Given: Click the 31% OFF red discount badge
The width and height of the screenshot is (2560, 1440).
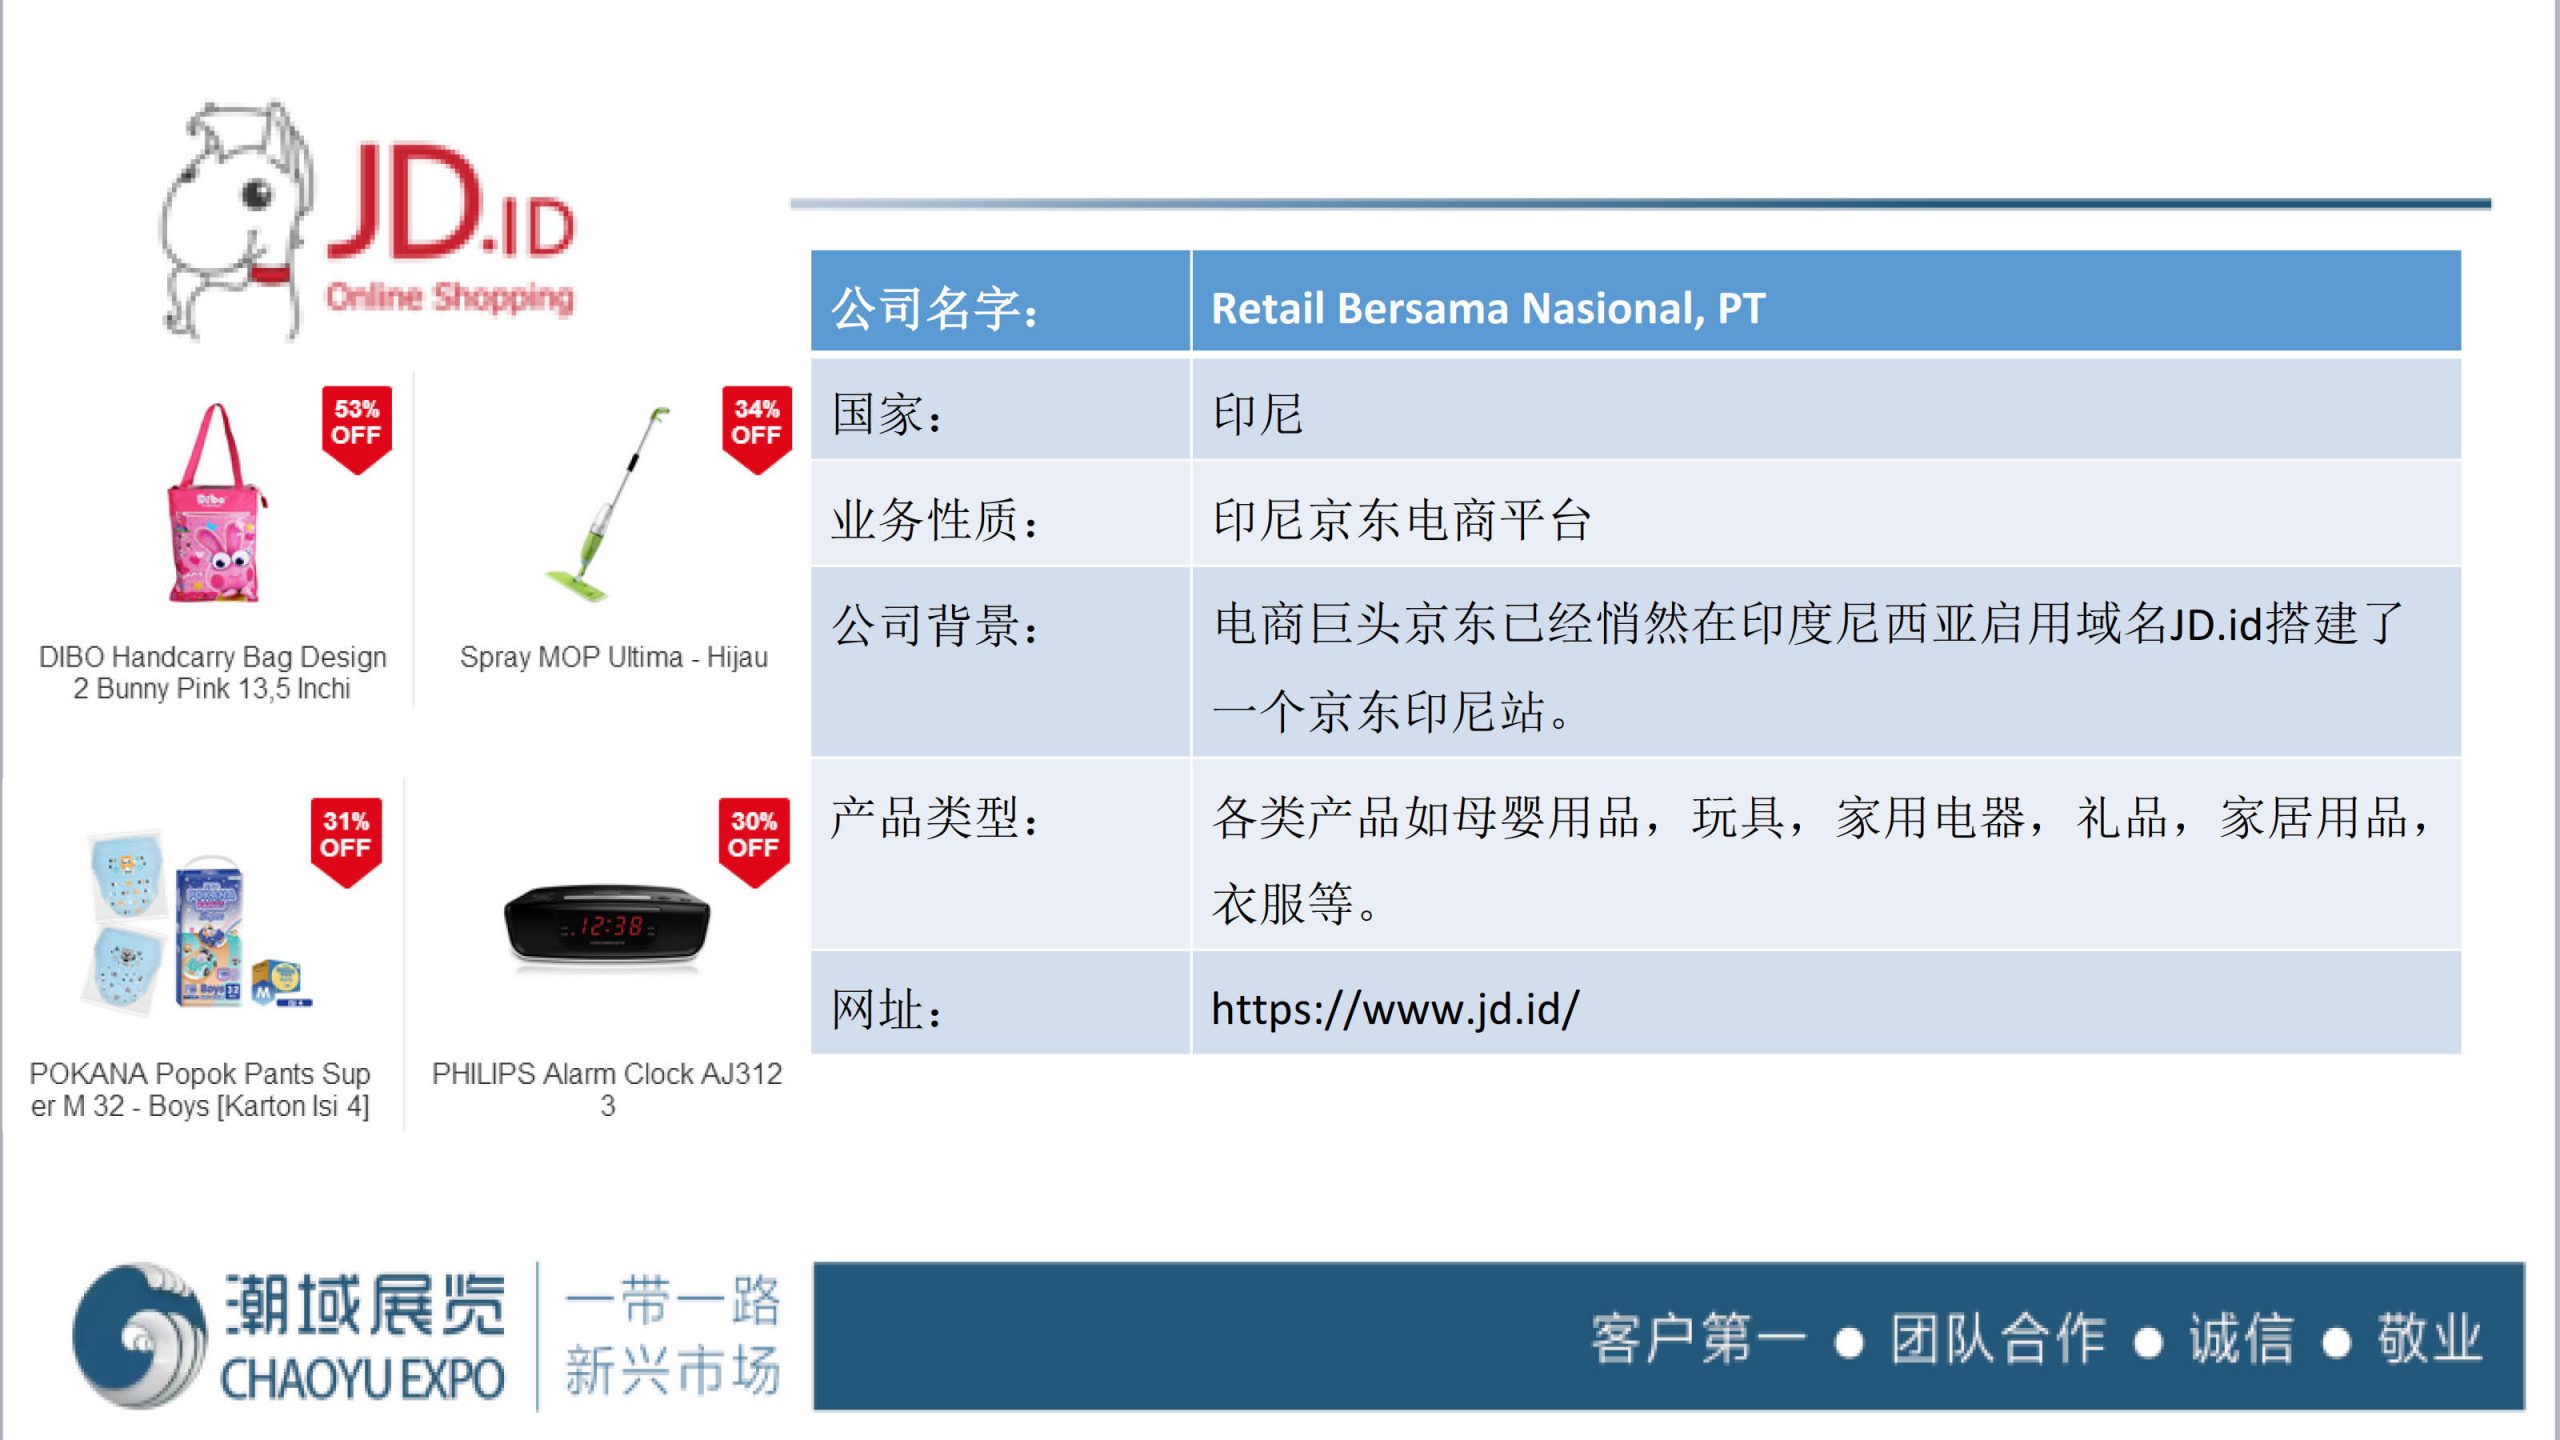Looking at the screenshot, I should coord(346,843).
